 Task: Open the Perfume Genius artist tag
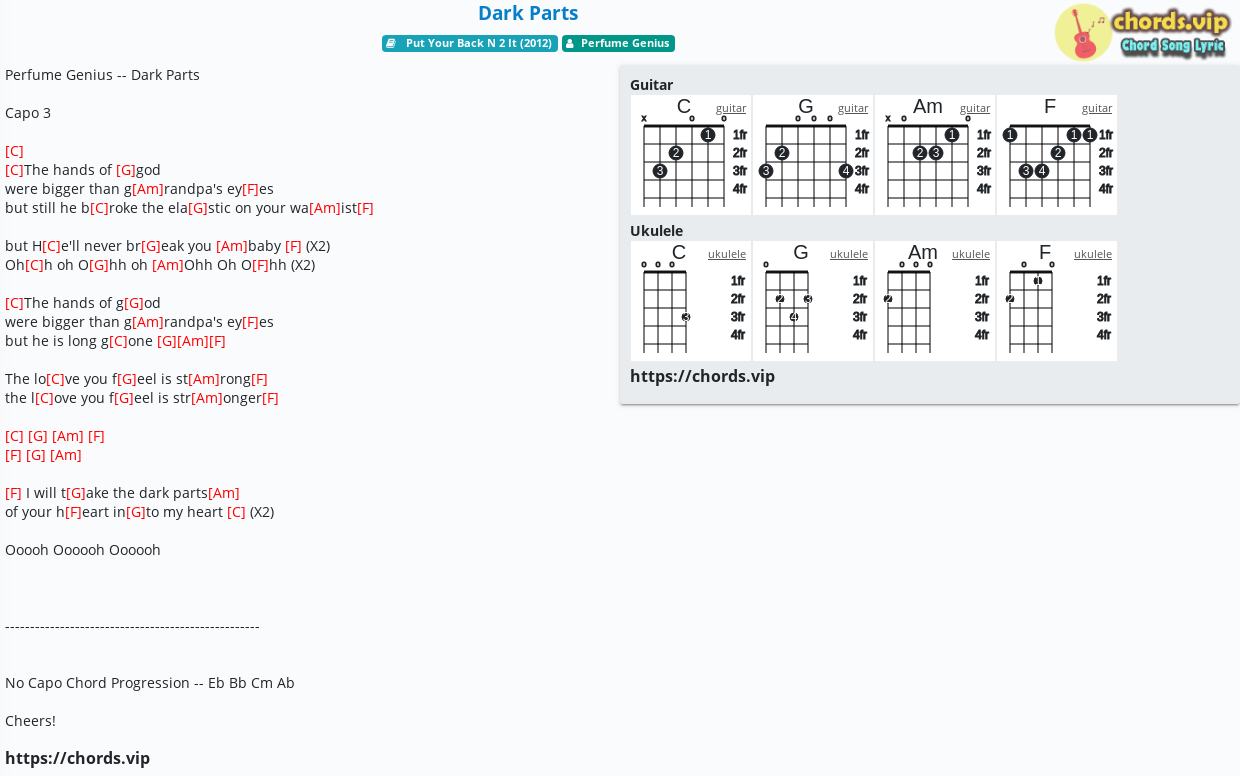[x=618, y=43]
